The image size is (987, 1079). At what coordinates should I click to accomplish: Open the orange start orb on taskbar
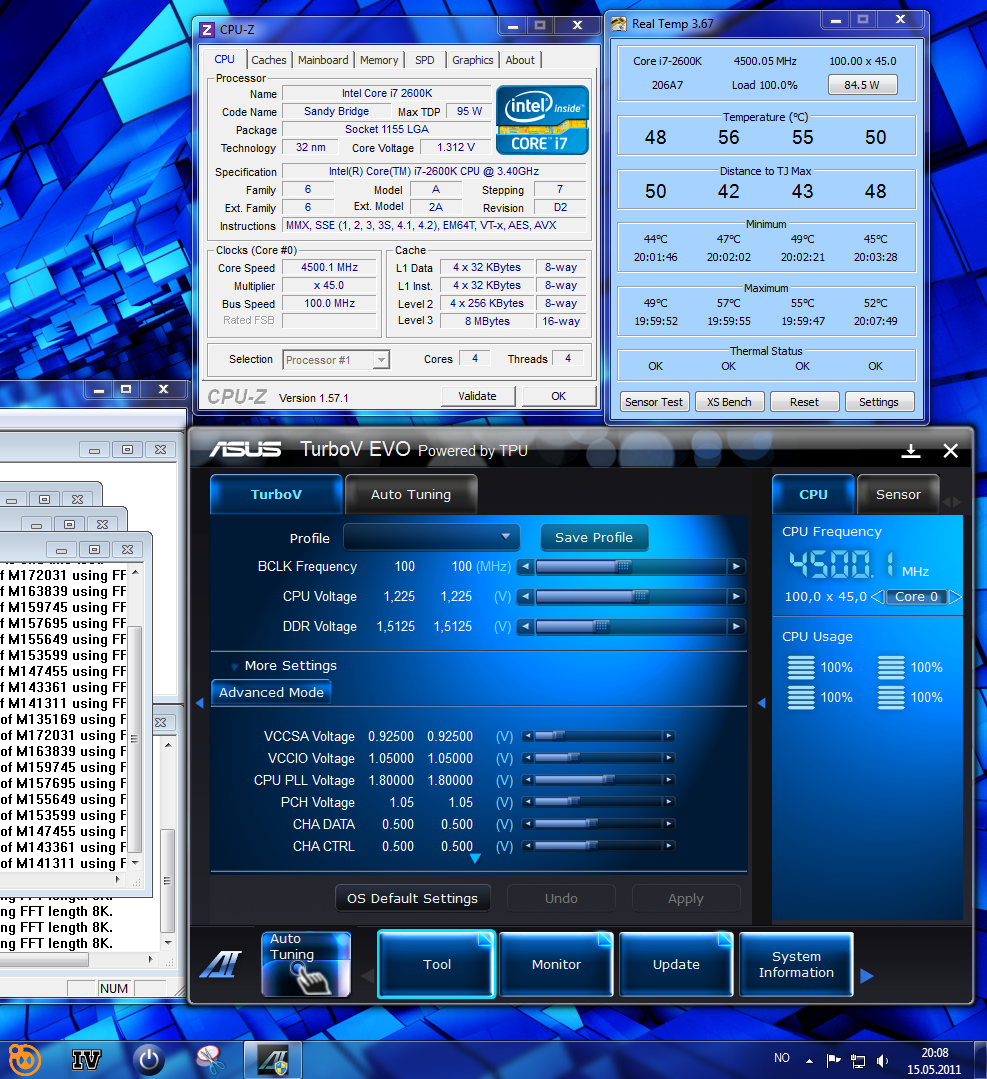click(x=25, y=1060)
